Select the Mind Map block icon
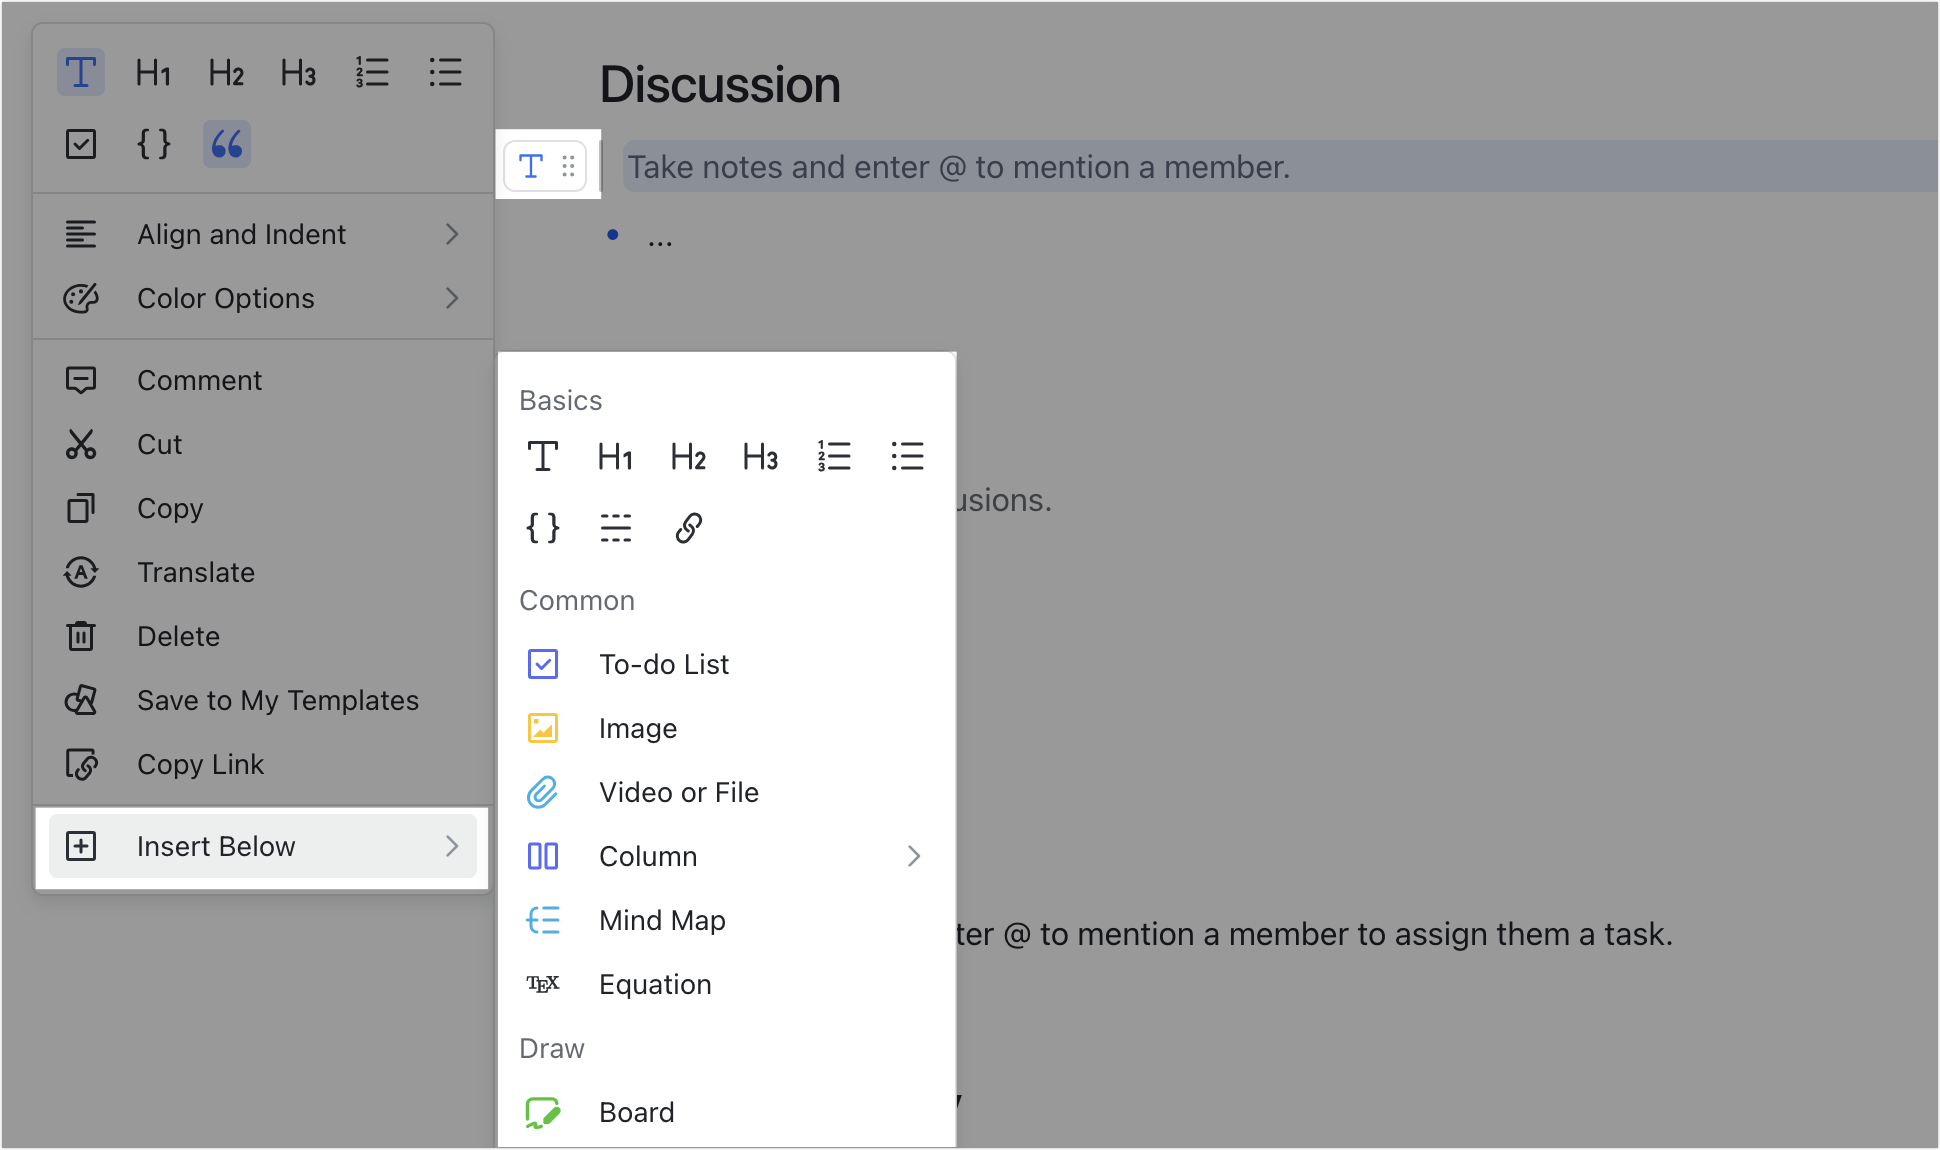This screenshot has width=1940, height=1150. click(x=544, y=920)
